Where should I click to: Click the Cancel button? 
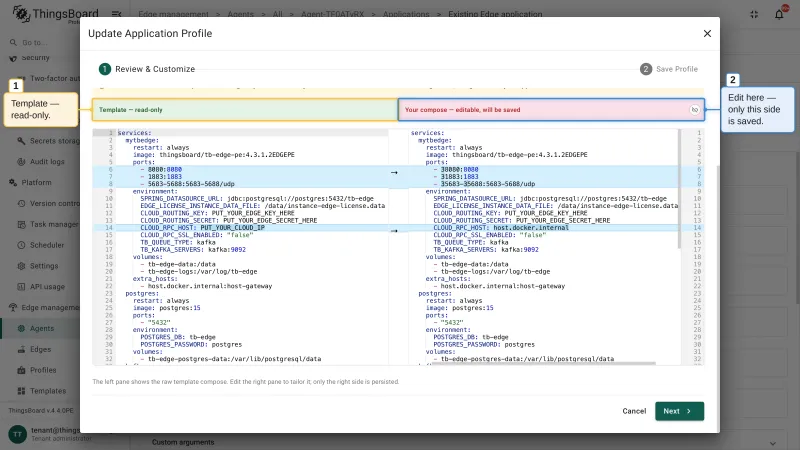tap(634, 411)
